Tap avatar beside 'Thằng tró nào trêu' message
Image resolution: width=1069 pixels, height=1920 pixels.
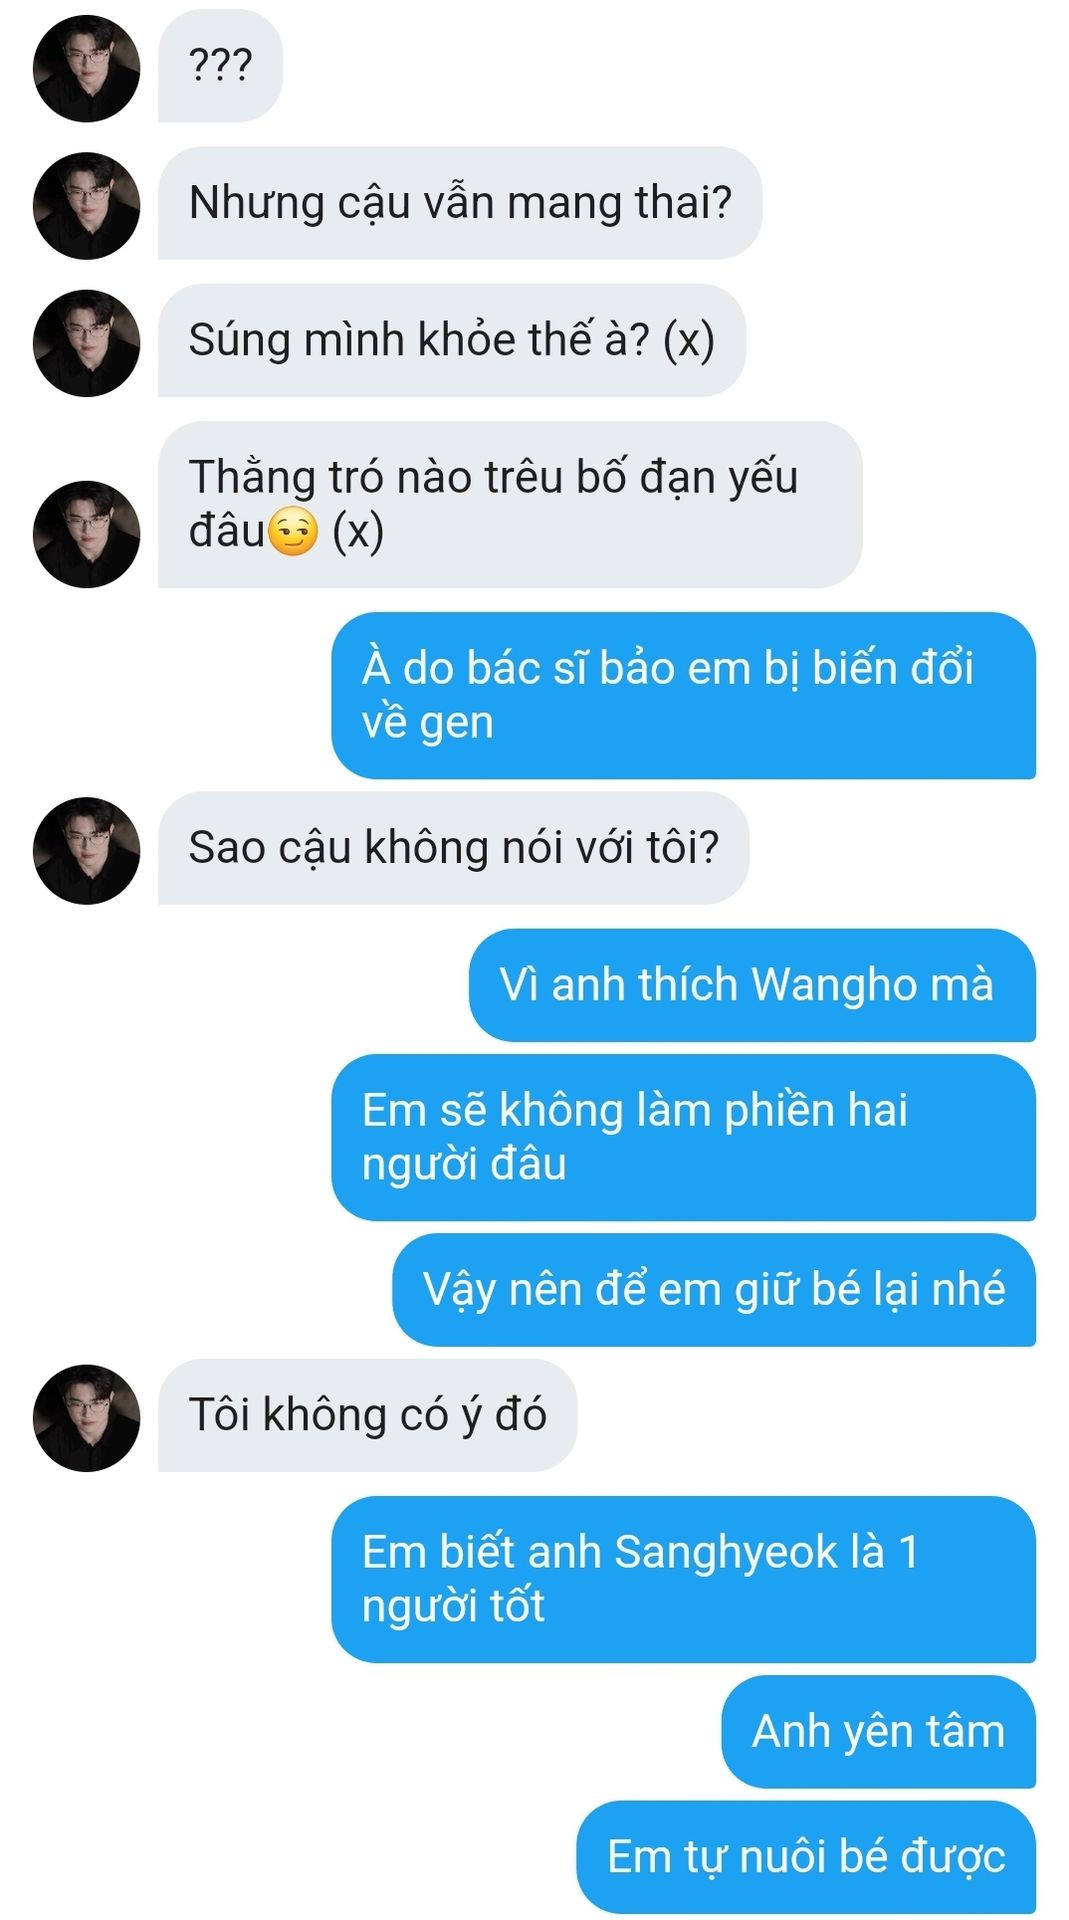[86, 534]
